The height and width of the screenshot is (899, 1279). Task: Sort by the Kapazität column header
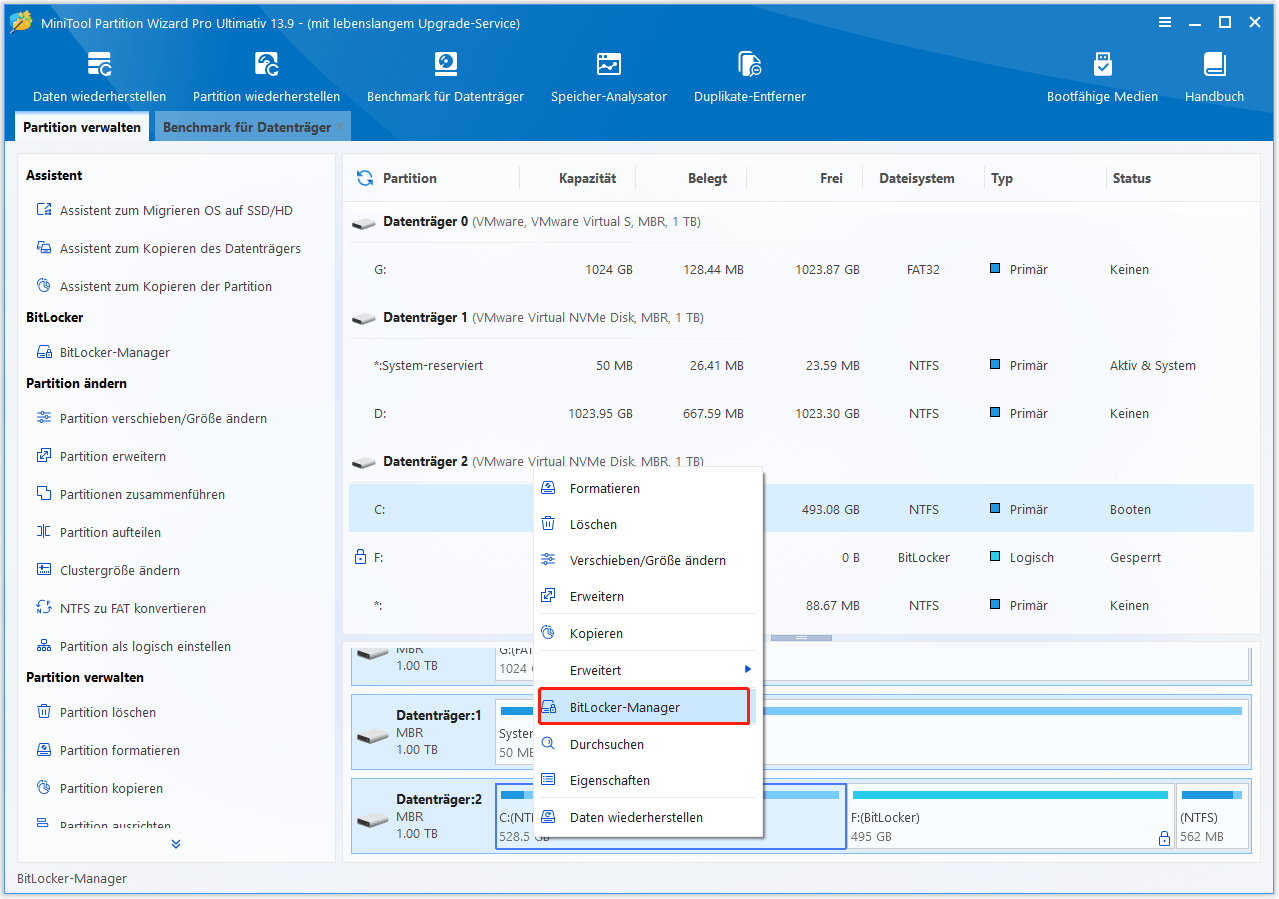pos(587,178)
